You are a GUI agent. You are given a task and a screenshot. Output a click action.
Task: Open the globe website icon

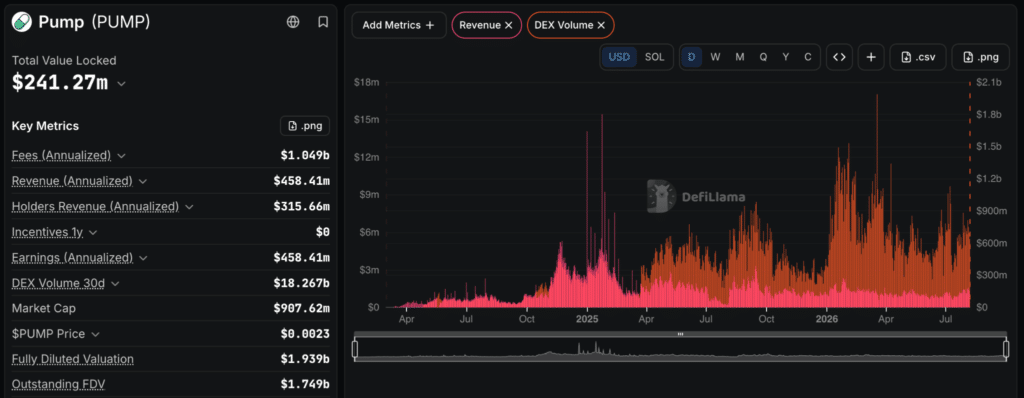293,22
